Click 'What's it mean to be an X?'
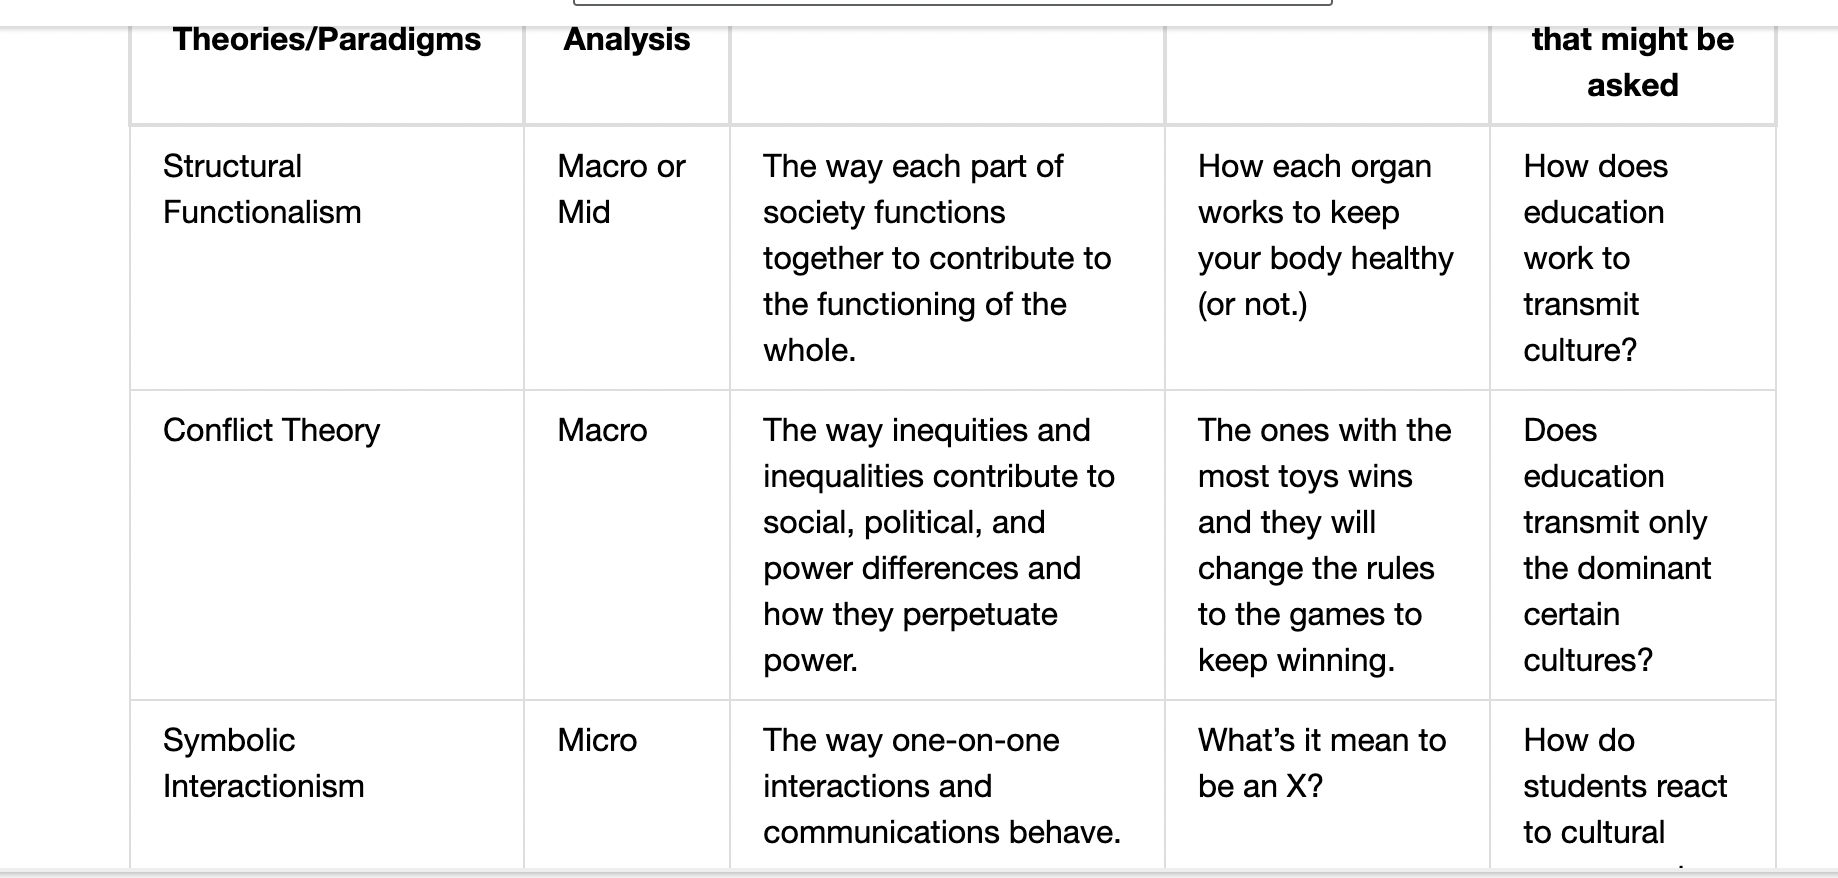Viewport: 1838px width, 878px height. point(1322,763)
